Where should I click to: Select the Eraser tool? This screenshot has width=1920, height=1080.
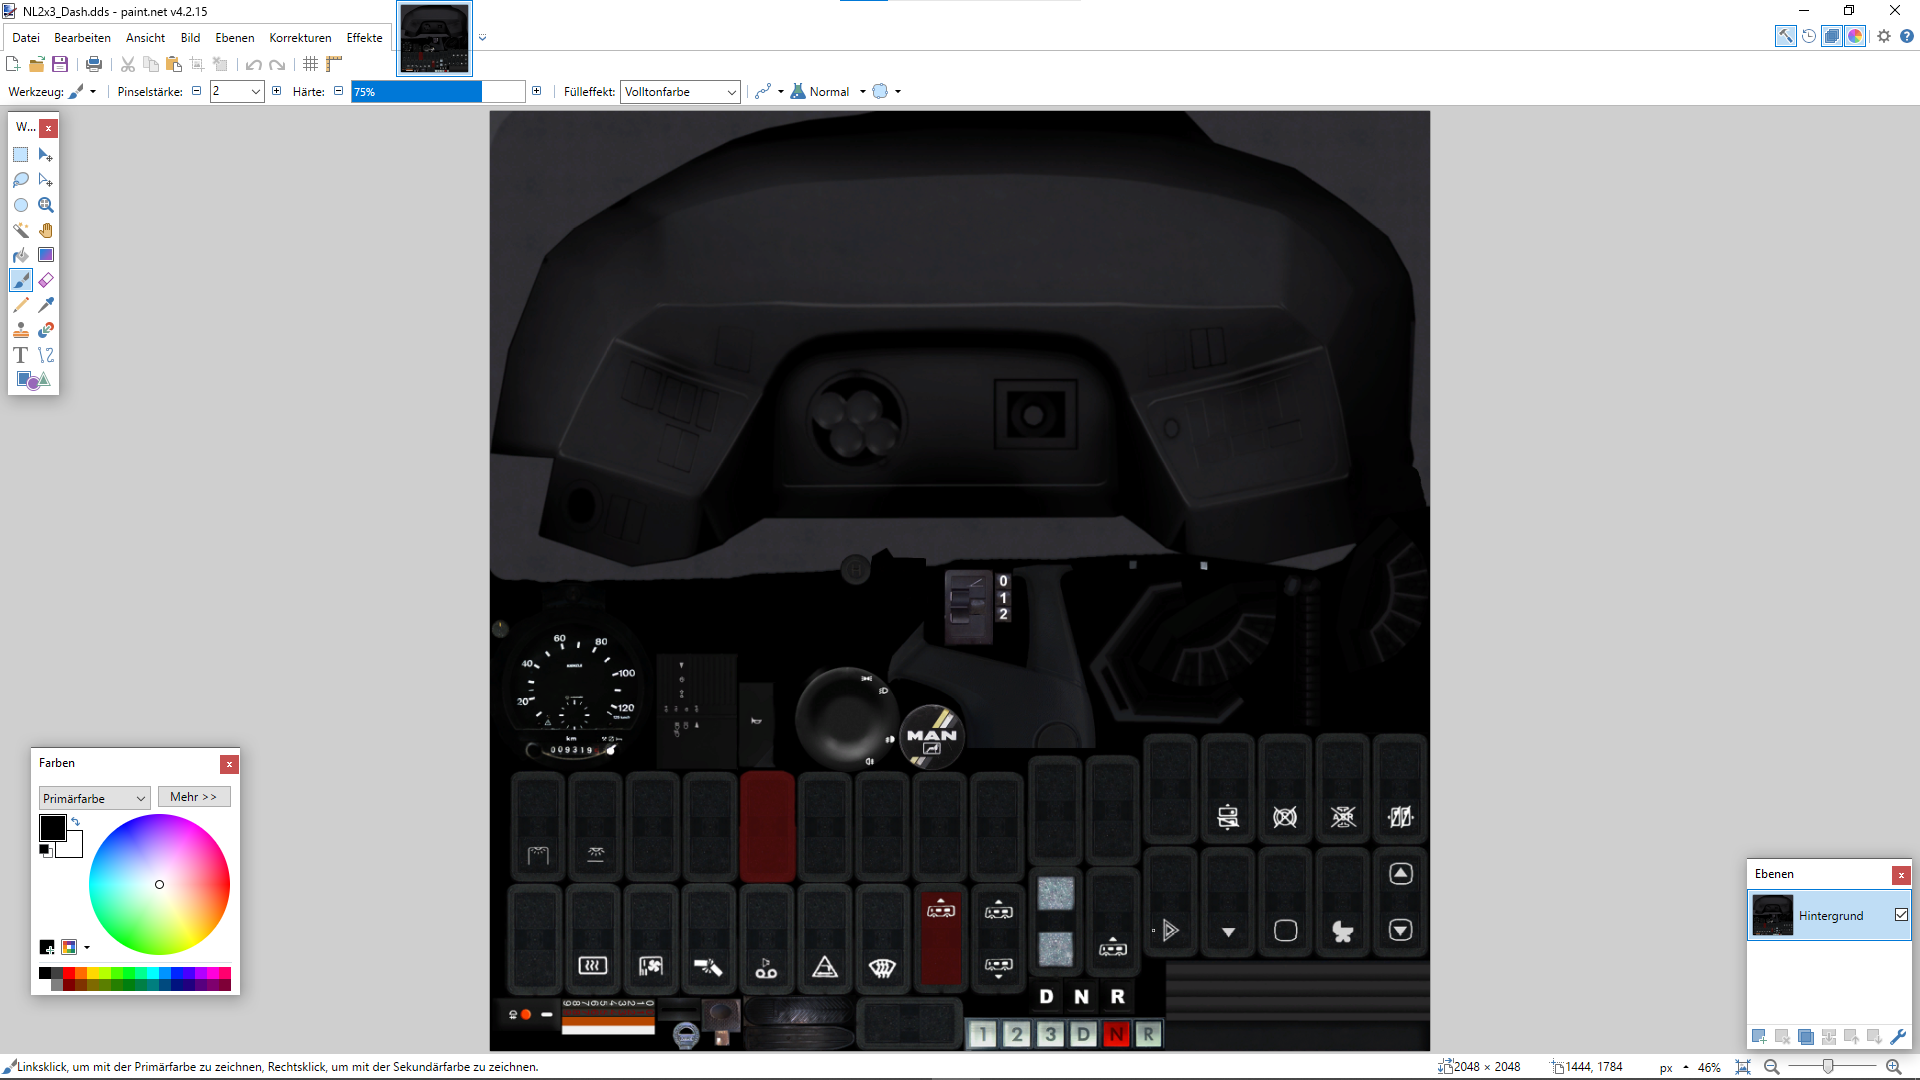click(x=46, y=280)
